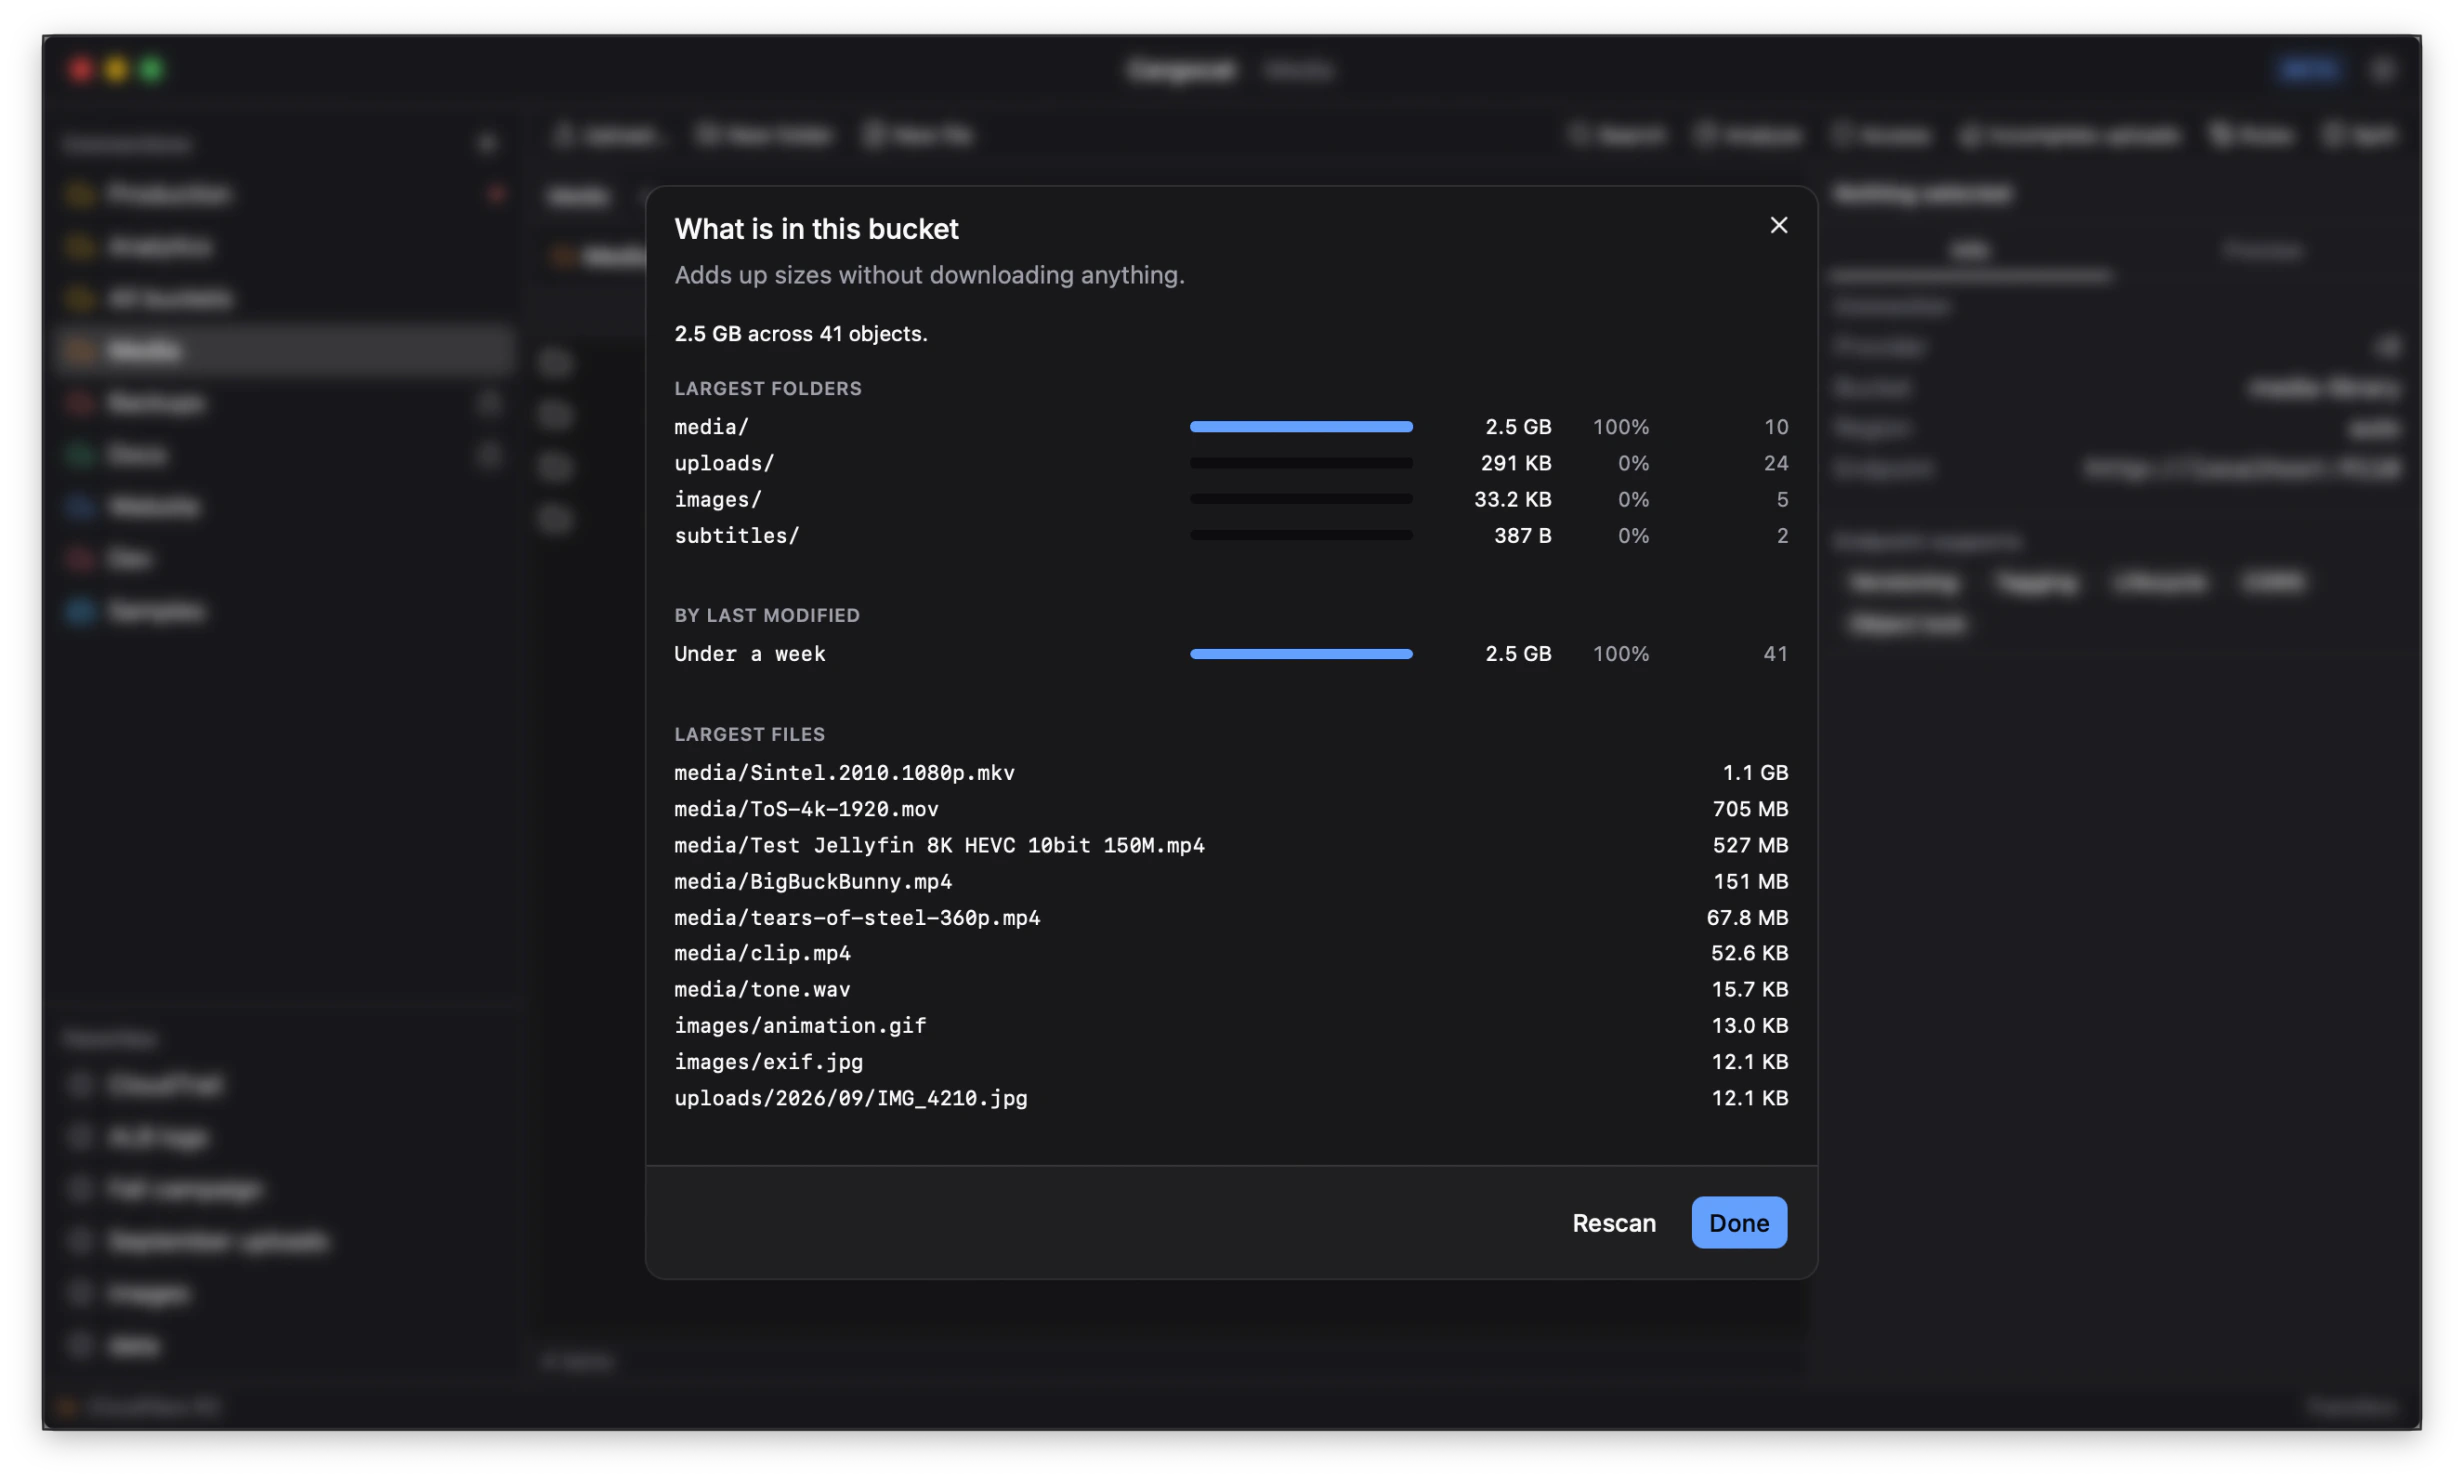This screenshot has width=2464, height=1480.
Task: Click the Under a week row label
Action: coord(749,654)
